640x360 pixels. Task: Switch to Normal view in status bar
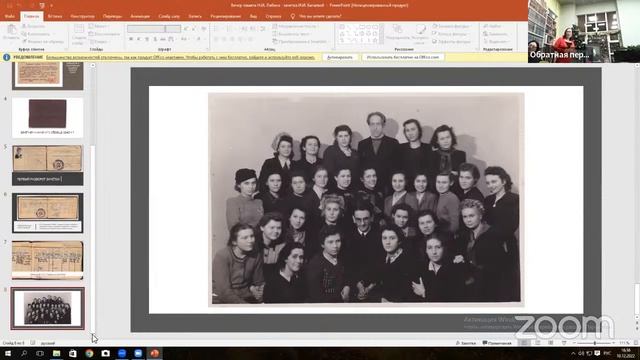(x=524, y=343)
